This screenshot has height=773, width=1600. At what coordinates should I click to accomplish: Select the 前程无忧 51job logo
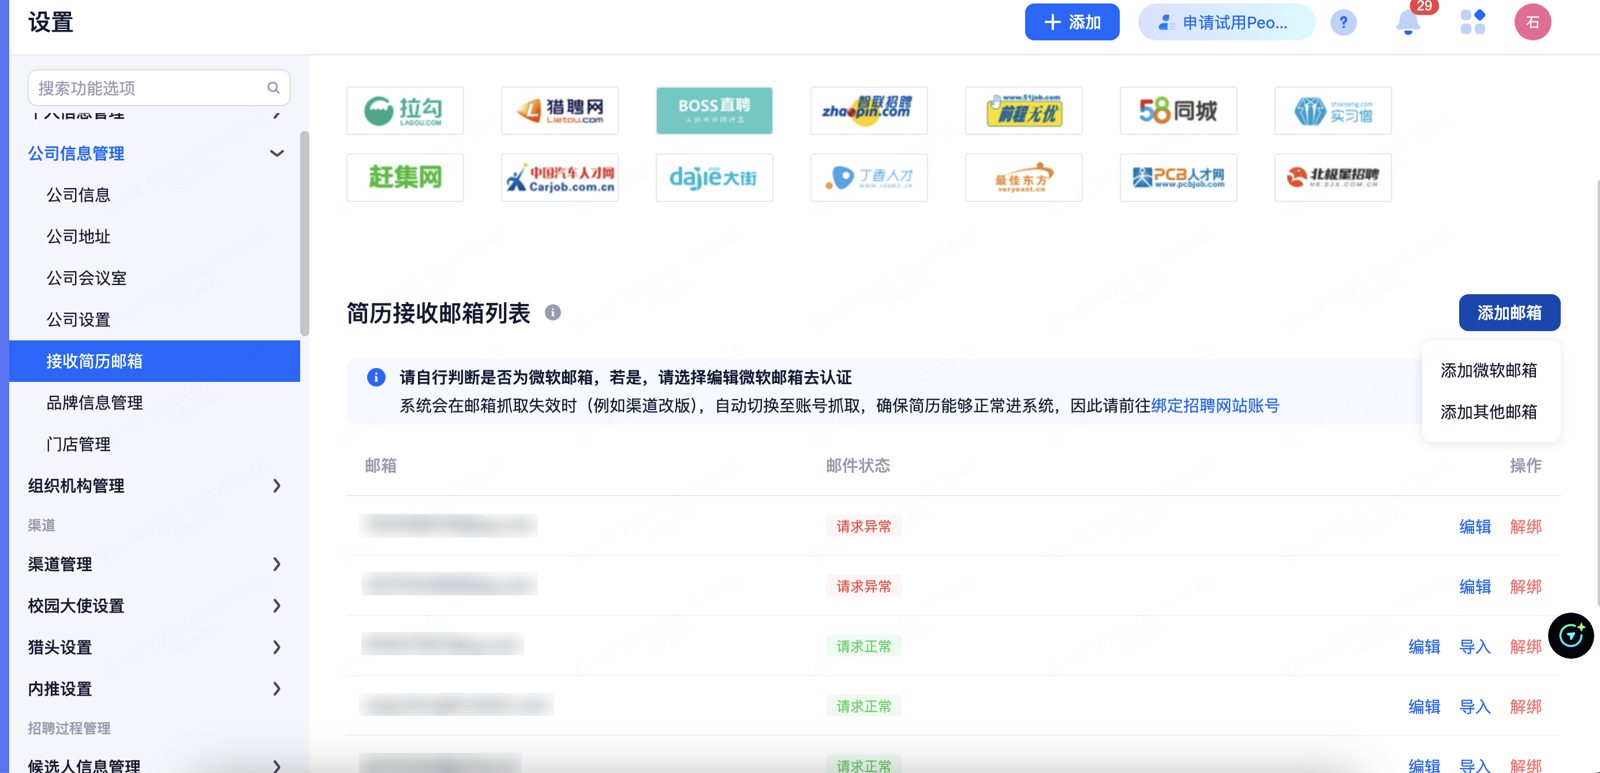[1024, 110]
